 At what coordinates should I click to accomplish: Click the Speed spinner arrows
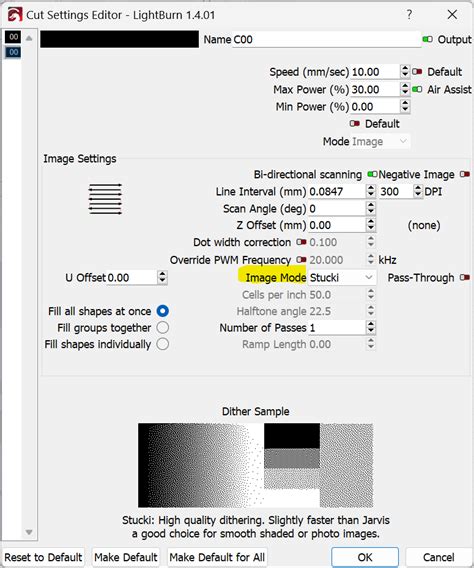tap(405, 71)
